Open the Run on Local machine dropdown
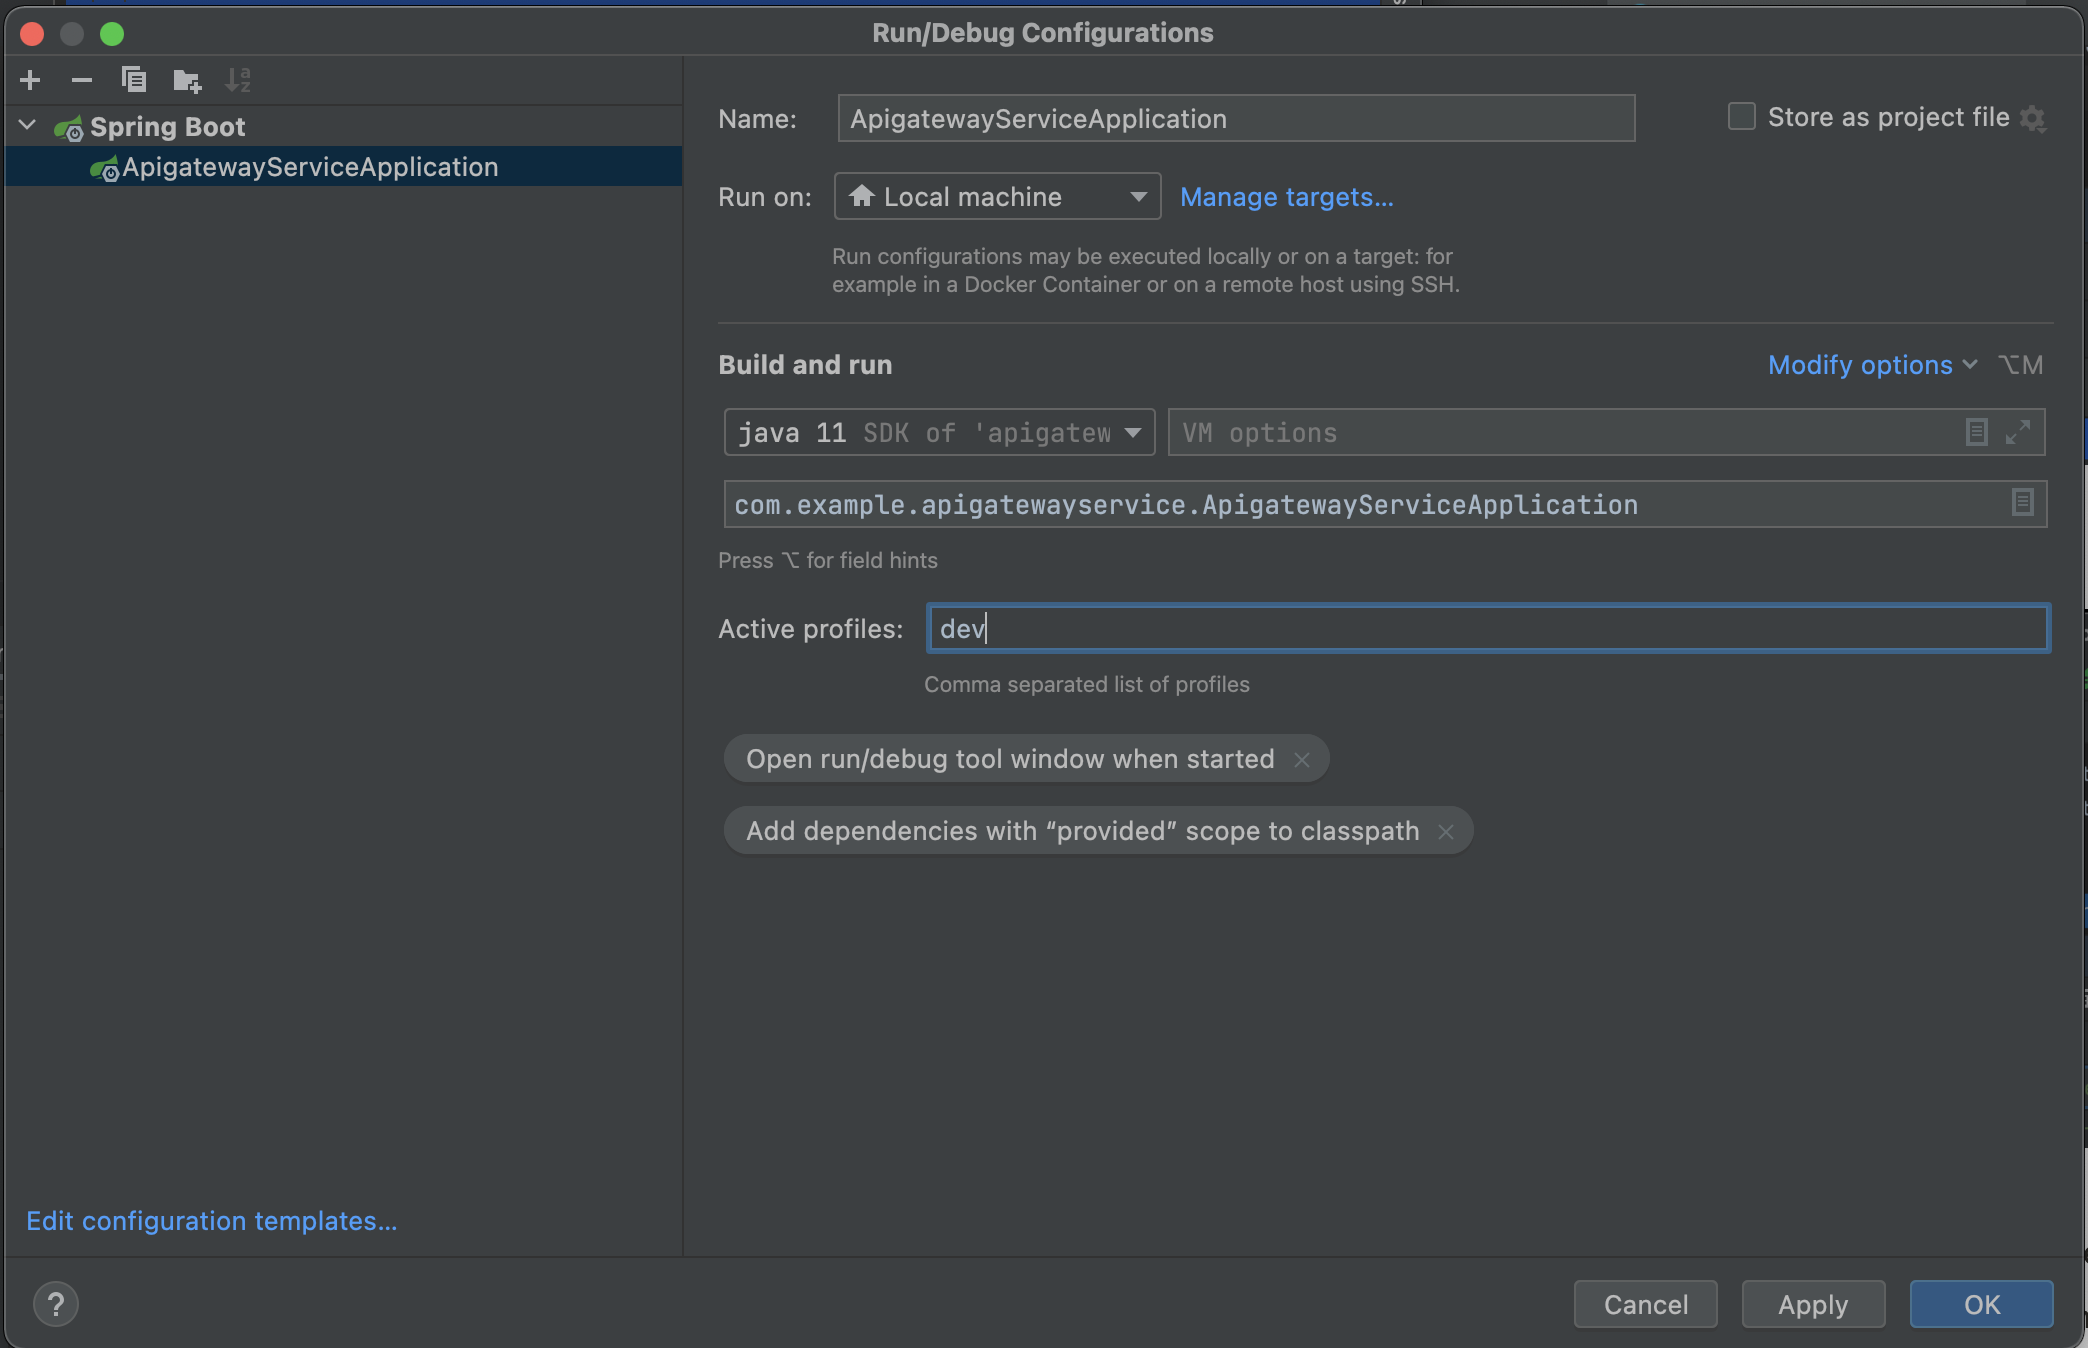The height and width of the screenshot is (1348, 2088). click(997, 197)
